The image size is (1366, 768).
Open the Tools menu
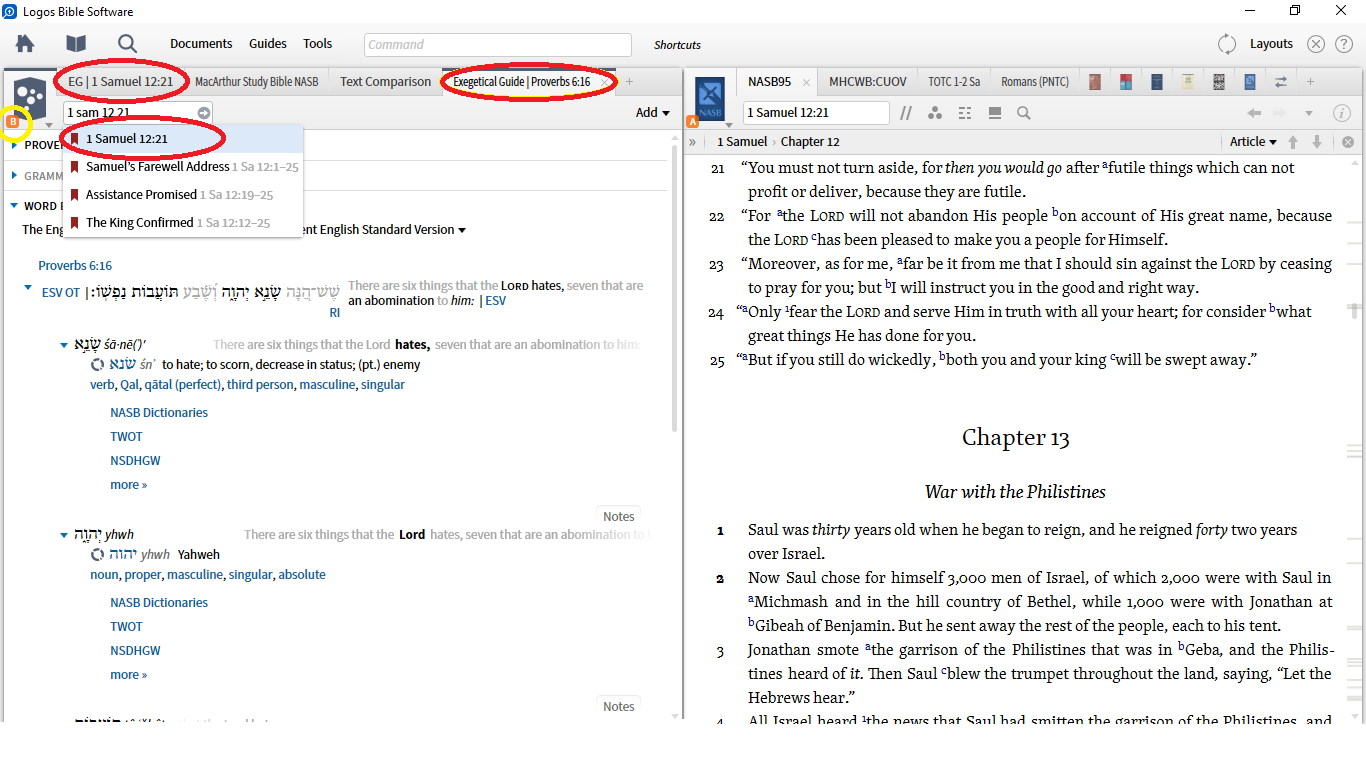click(x=318, y=44)
